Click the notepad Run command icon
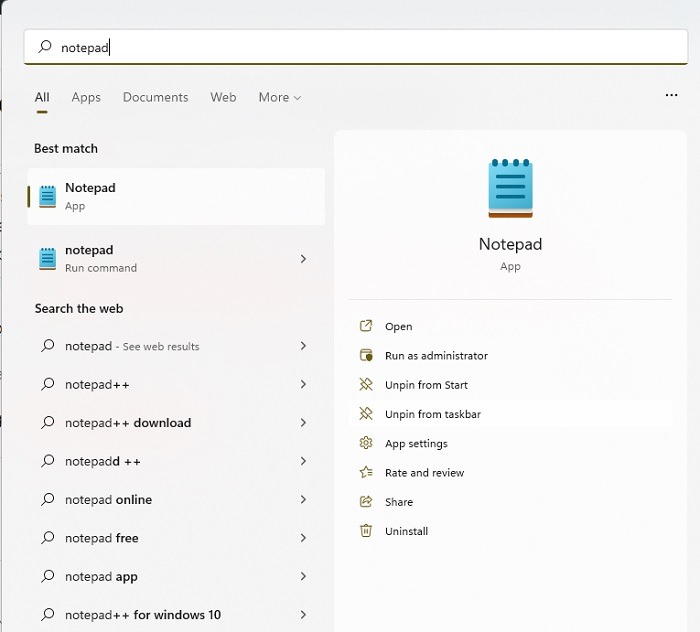 (48, 259)
